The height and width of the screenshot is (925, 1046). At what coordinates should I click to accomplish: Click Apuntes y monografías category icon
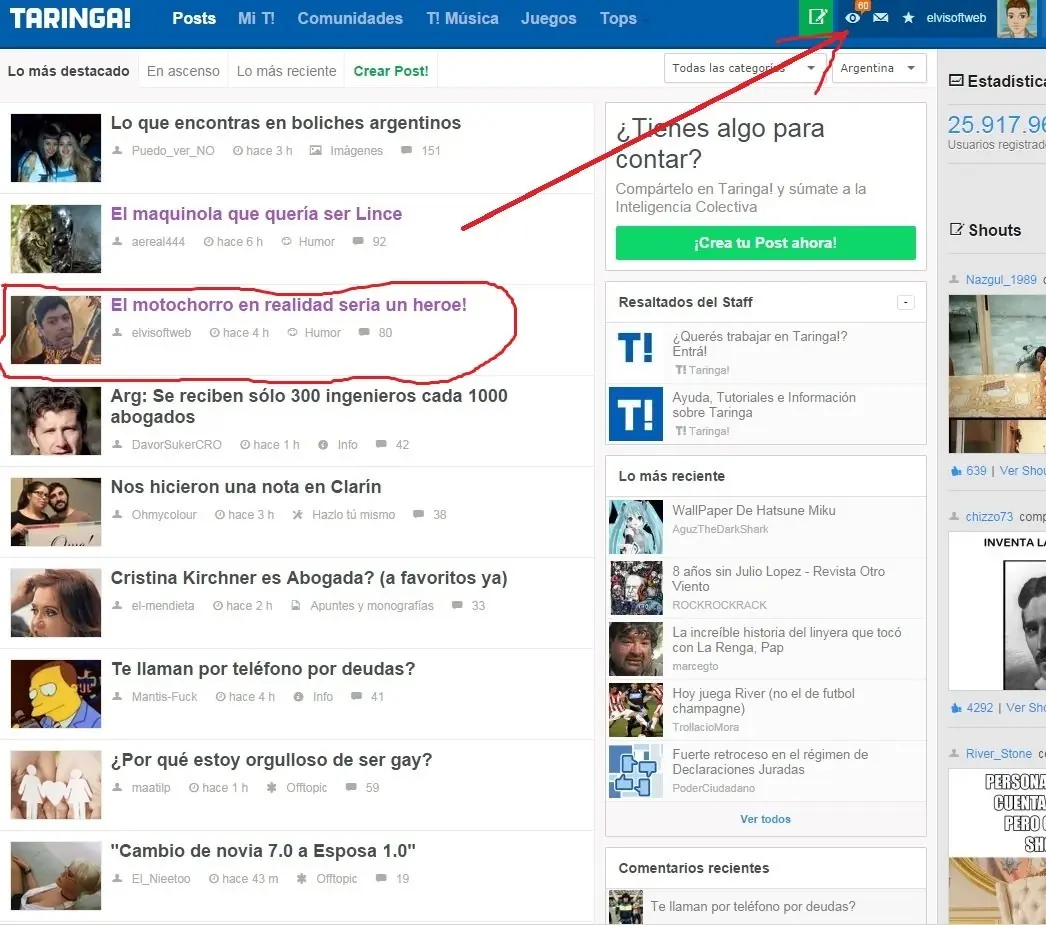click(x=295, y=606)
